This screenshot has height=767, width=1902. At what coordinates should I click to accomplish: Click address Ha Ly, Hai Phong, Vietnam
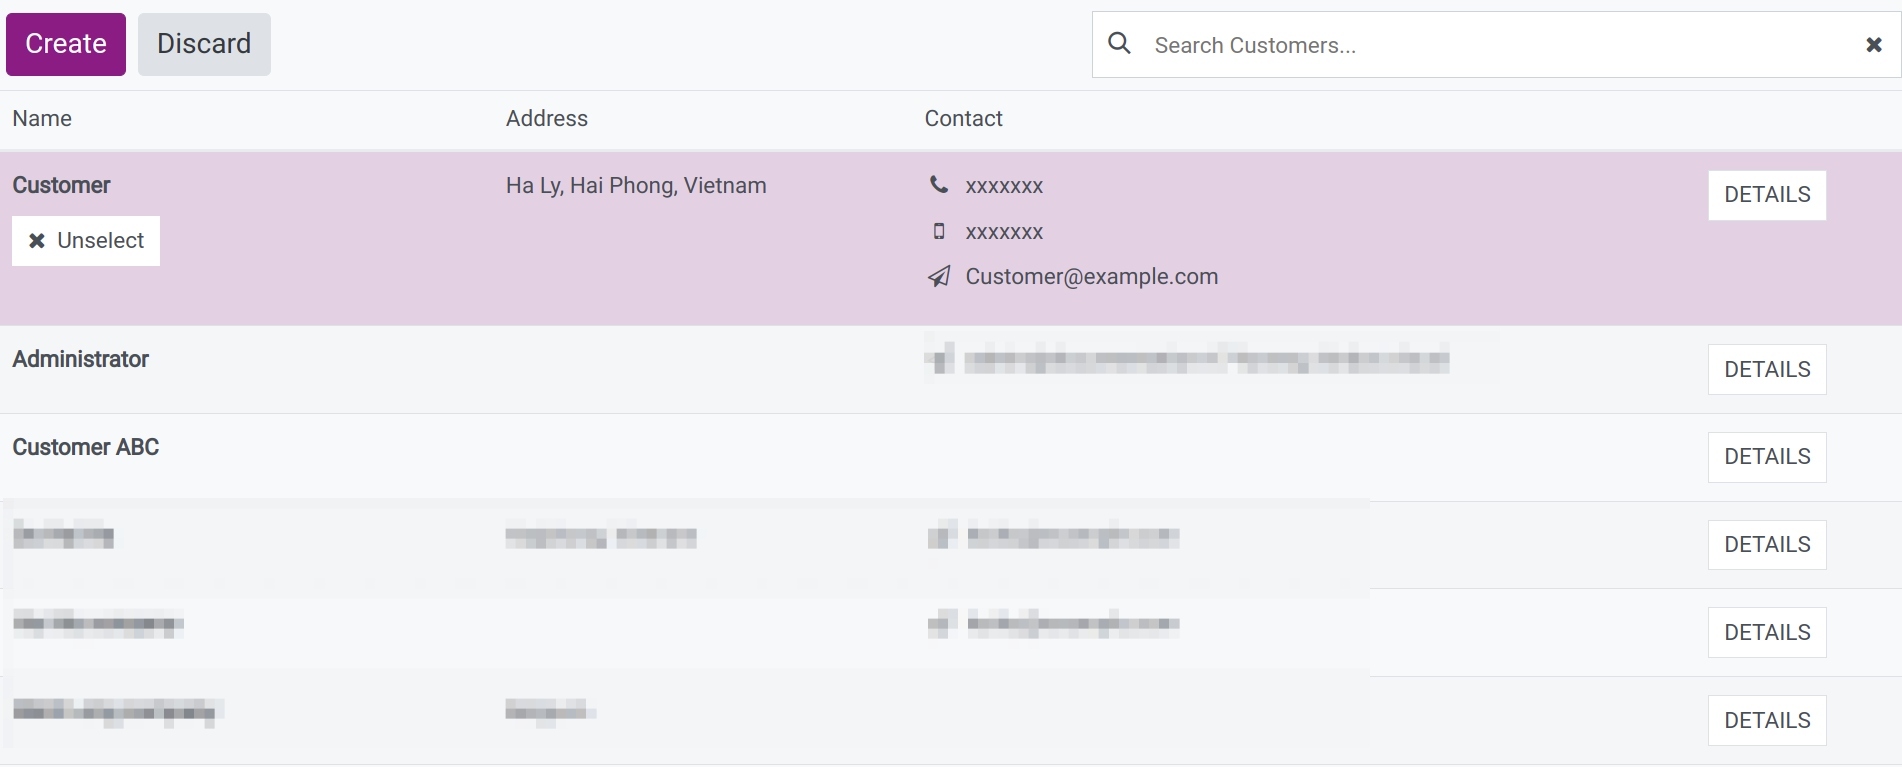tap(636, 186)
